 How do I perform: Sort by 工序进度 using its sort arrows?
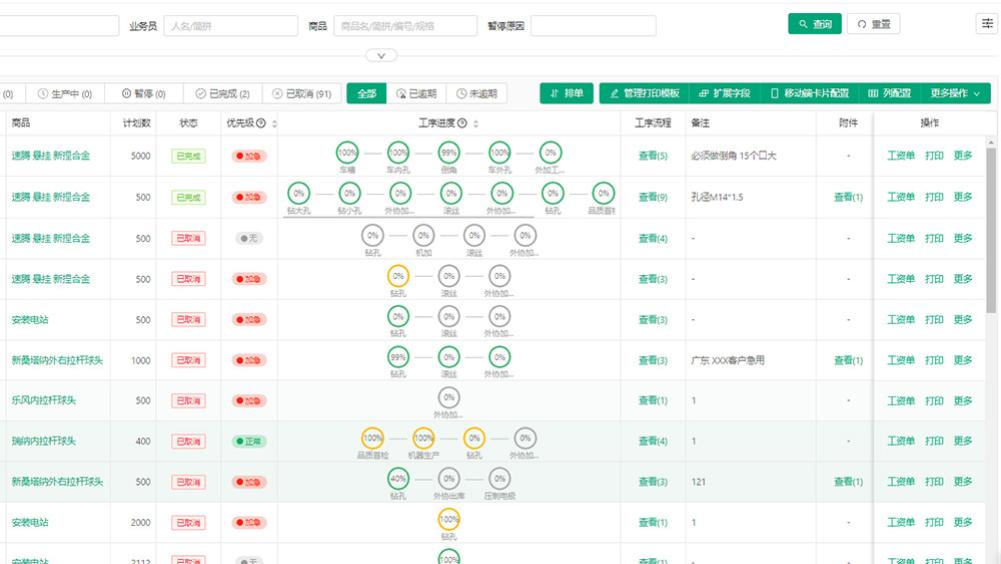(476, 123)
